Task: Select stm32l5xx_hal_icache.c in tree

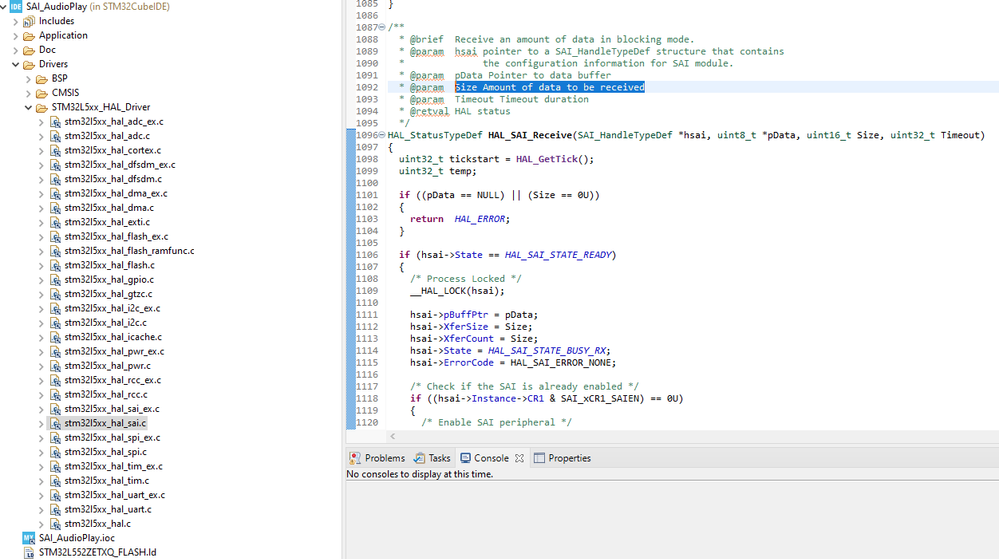Action: click(113, 337)
